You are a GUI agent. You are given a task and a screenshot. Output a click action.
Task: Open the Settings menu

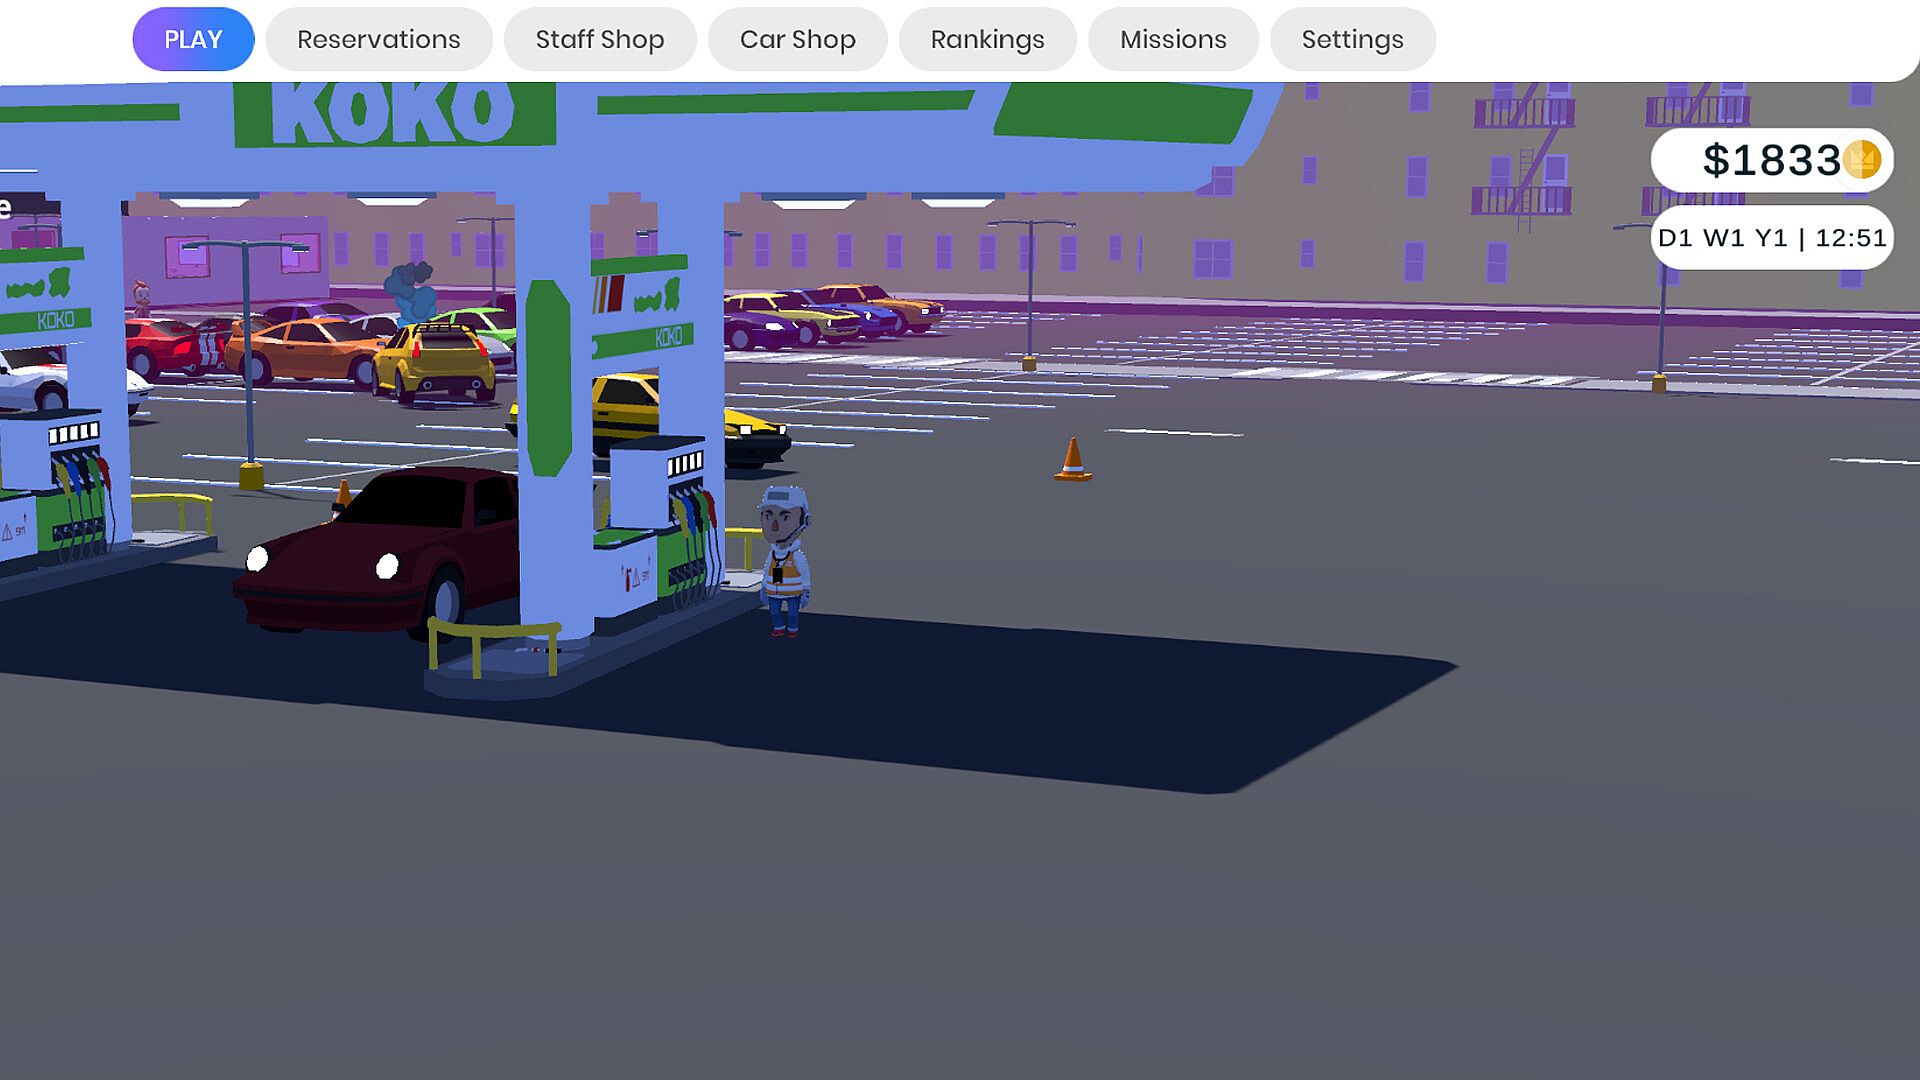coord(1352,39)
